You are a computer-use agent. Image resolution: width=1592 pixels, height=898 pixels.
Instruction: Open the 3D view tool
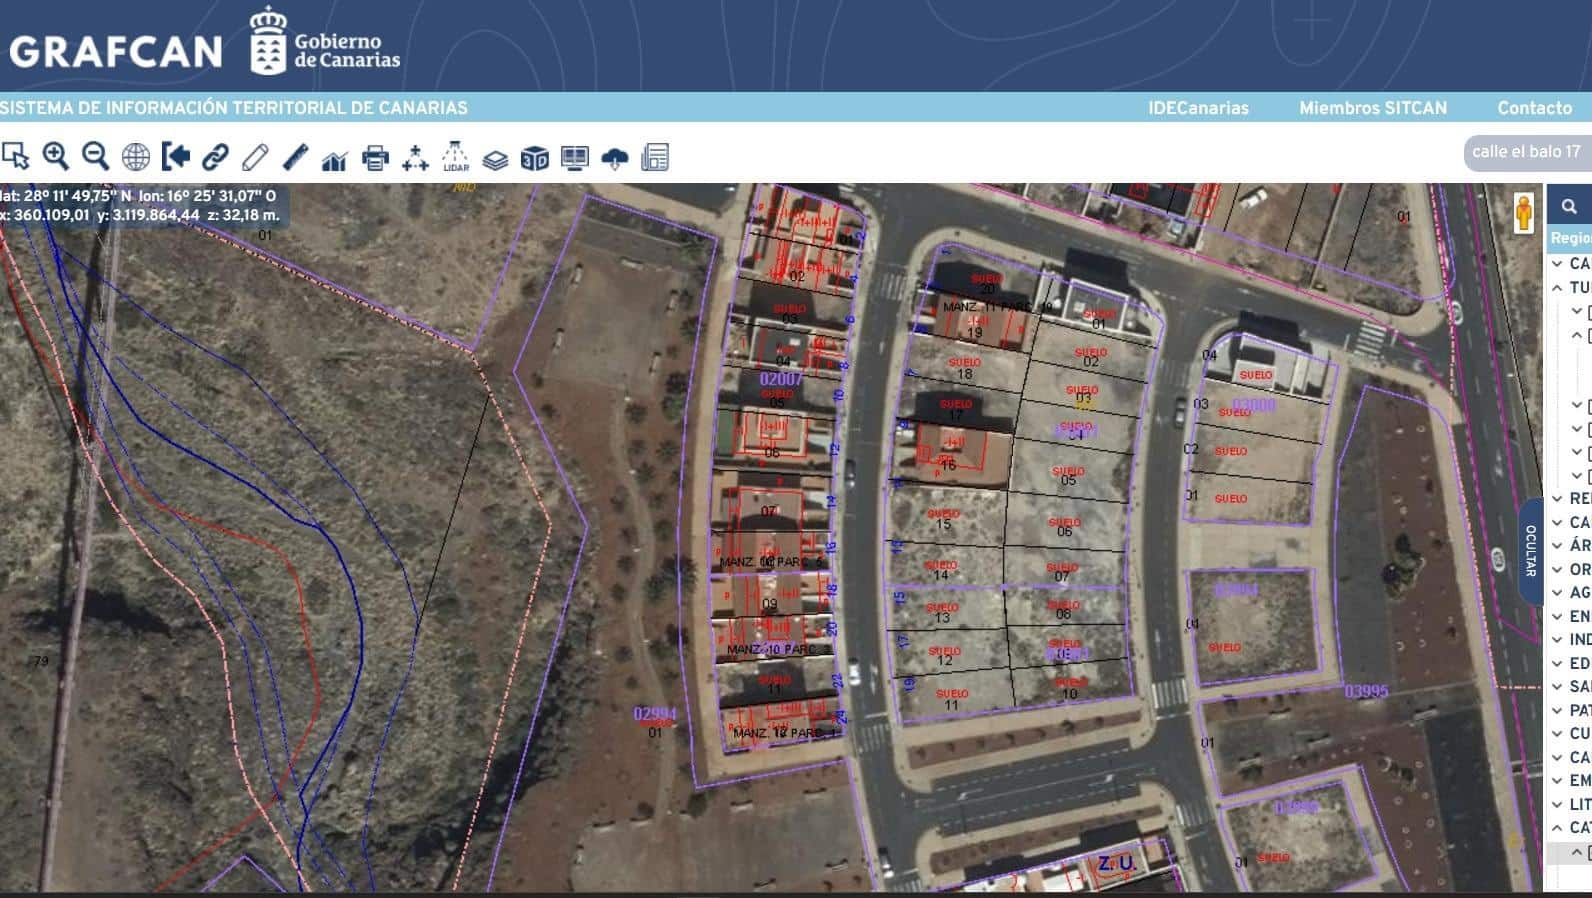point(535,158)
